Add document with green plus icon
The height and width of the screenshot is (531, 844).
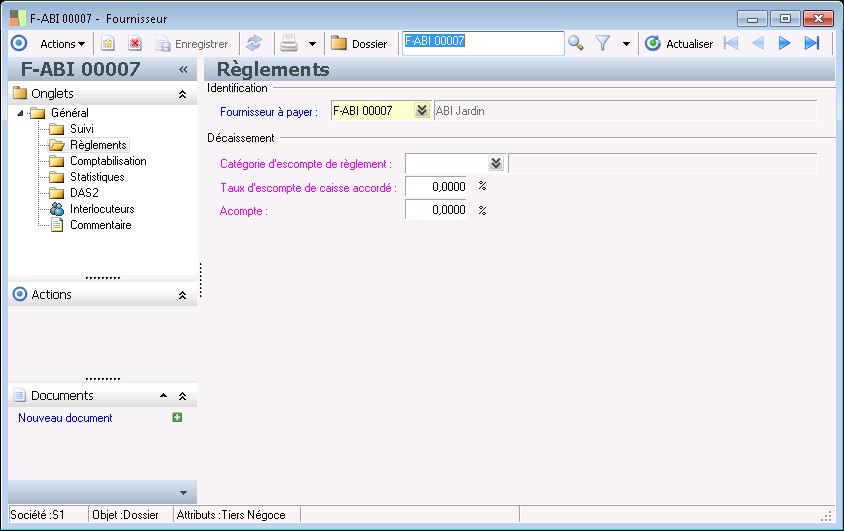[177, 417]
